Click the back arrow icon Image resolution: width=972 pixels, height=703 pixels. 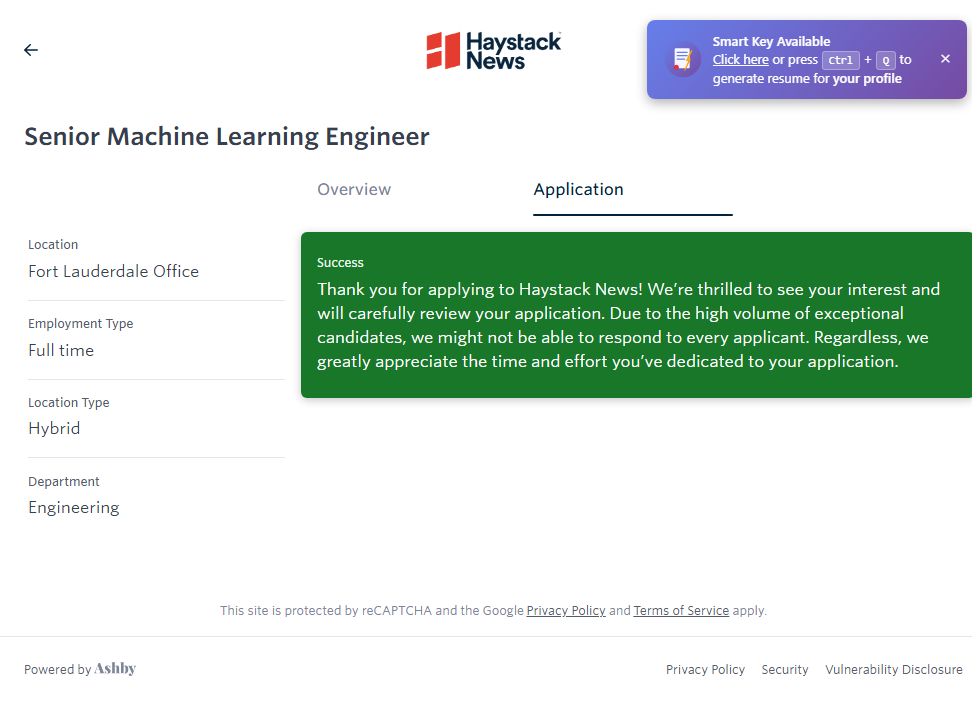(x=31, y=50)
